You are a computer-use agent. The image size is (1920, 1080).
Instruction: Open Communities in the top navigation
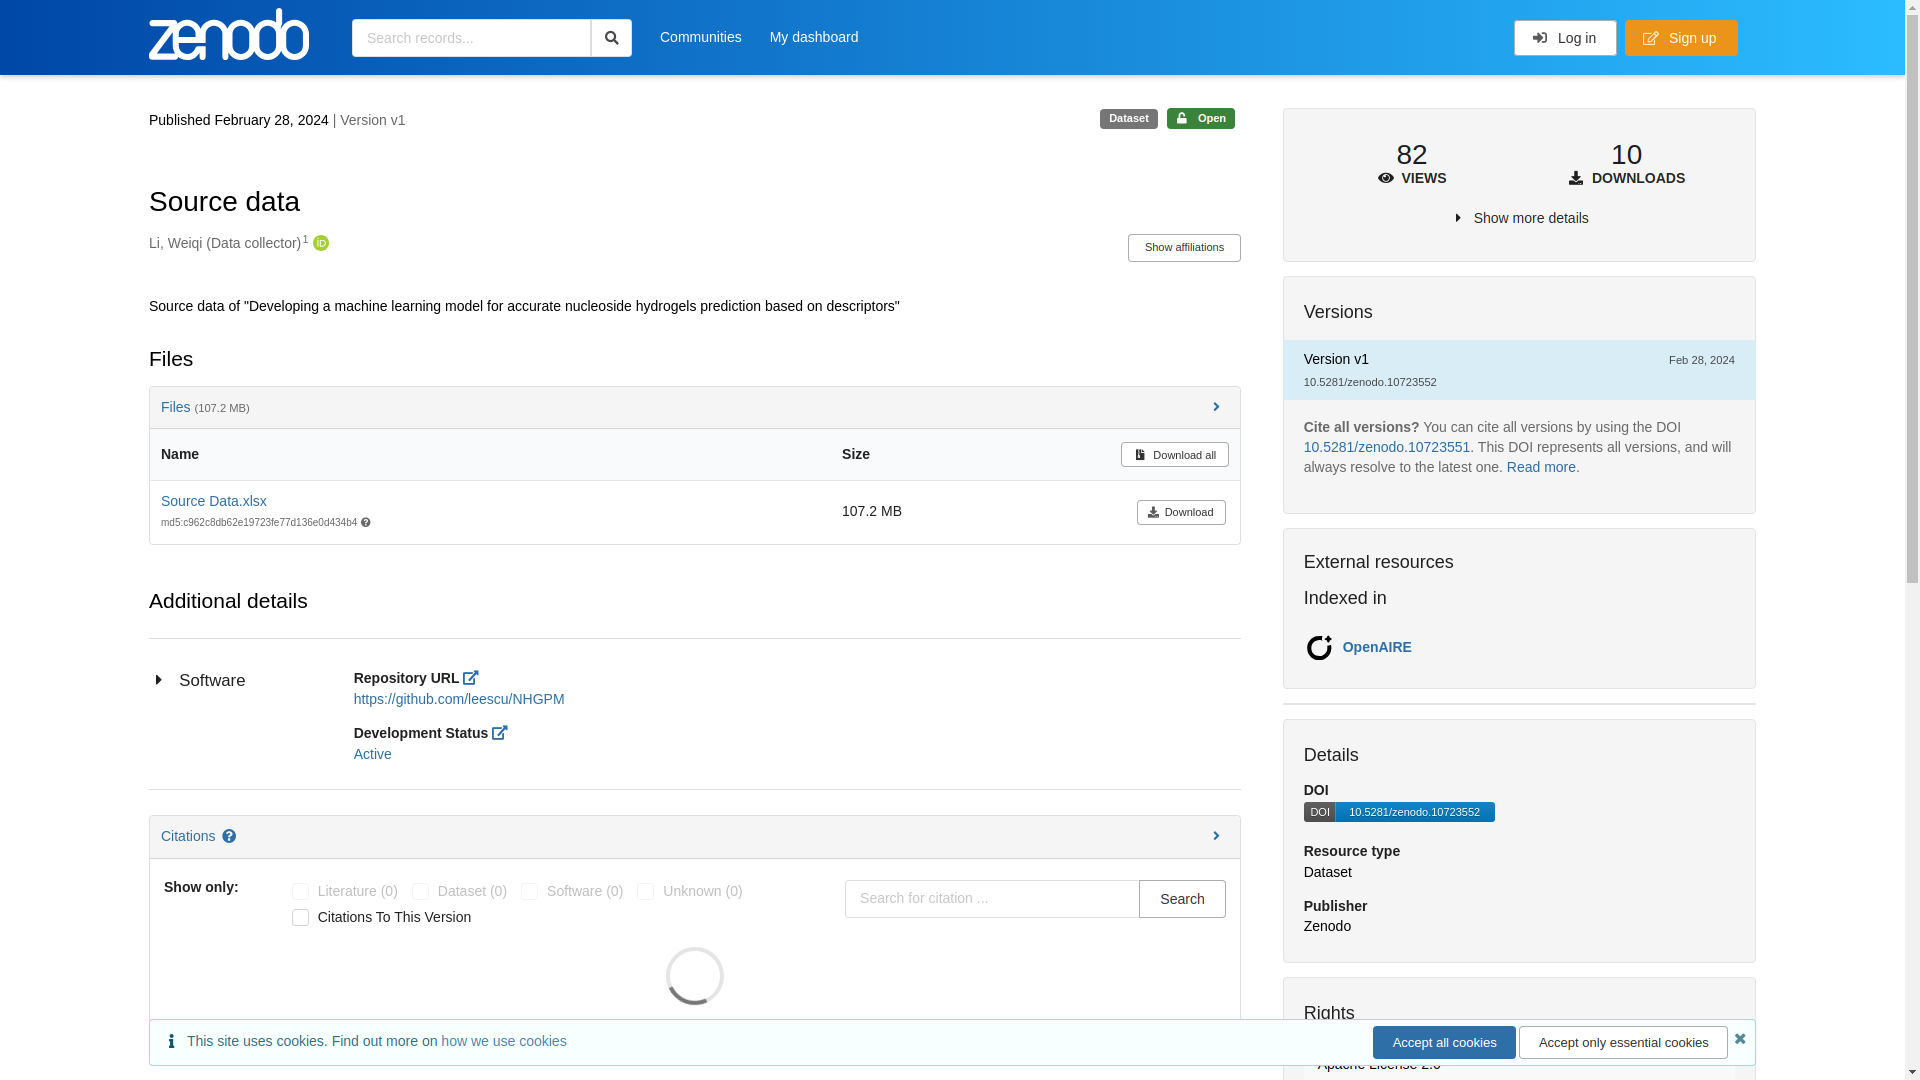(701, 37)
